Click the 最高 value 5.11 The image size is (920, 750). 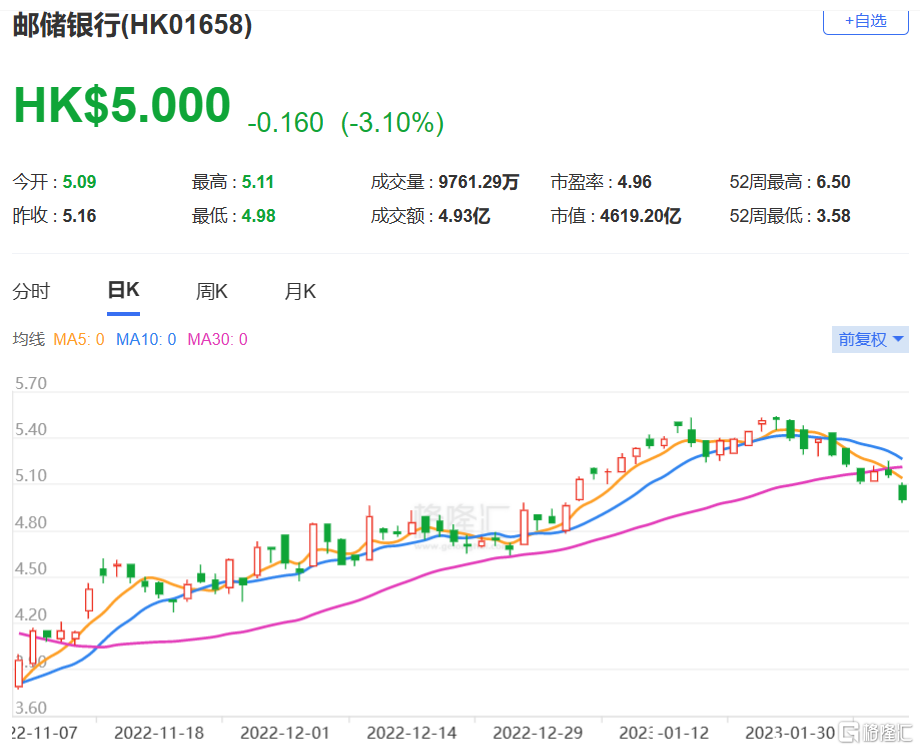tap(258, 183)
